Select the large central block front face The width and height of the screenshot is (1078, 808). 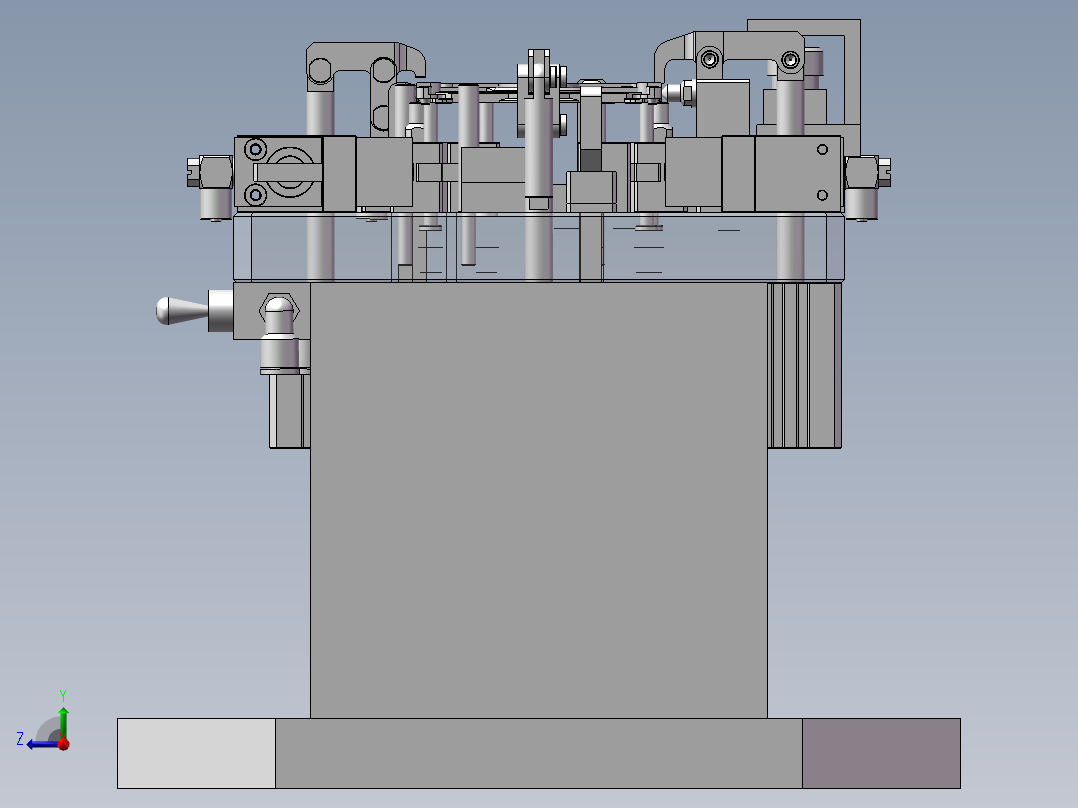click(538, 500)
